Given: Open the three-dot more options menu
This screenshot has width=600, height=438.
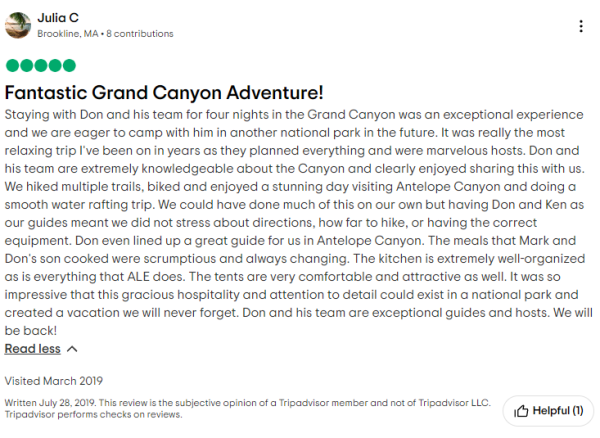Looking at the screenshot, I should coord(582,26).
